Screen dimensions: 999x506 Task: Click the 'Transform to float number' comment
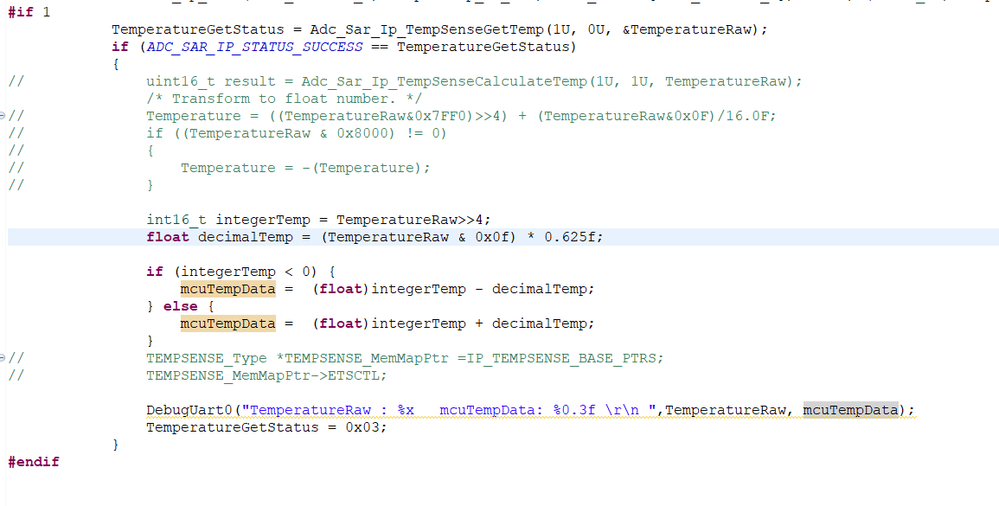284,98
